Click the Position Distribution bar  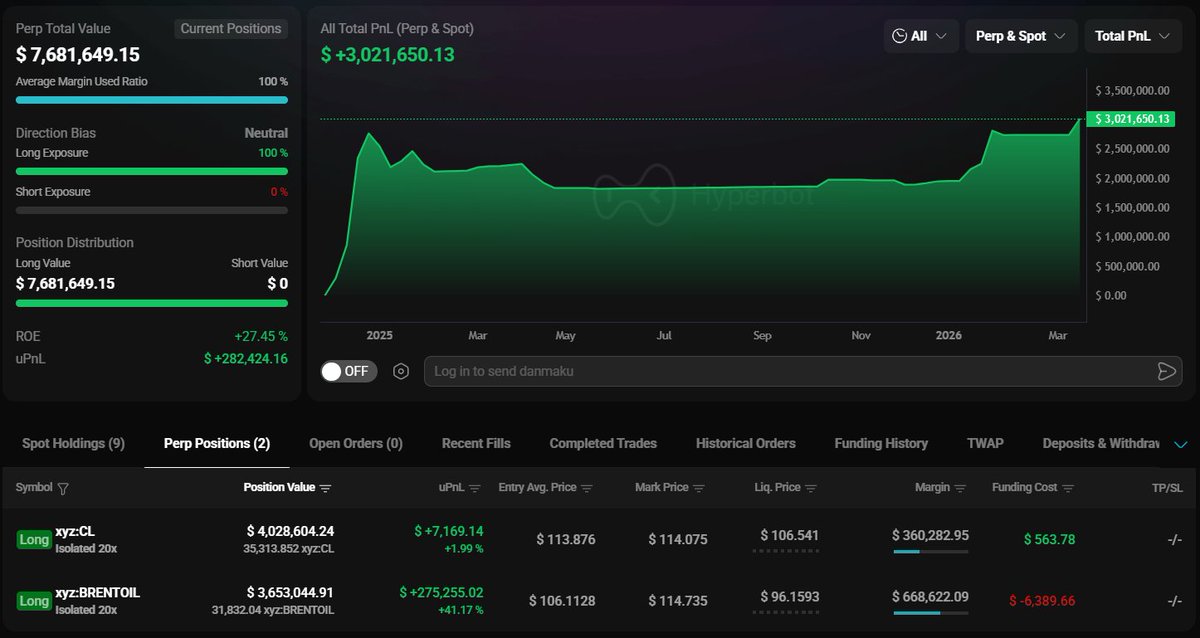coord(152,303)
